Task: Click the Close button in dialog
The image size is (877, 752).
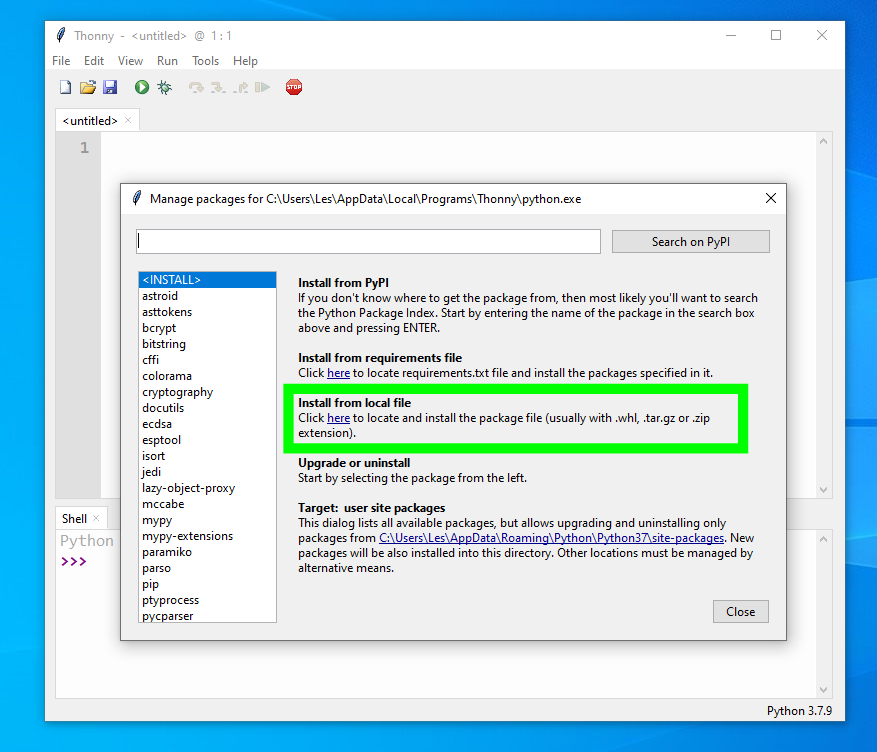Action: click(741, 612)
